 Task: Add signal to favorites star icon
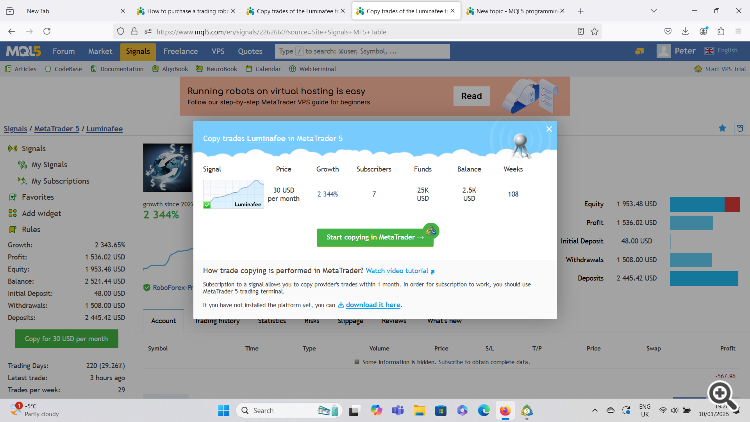(x=722, y=128)
